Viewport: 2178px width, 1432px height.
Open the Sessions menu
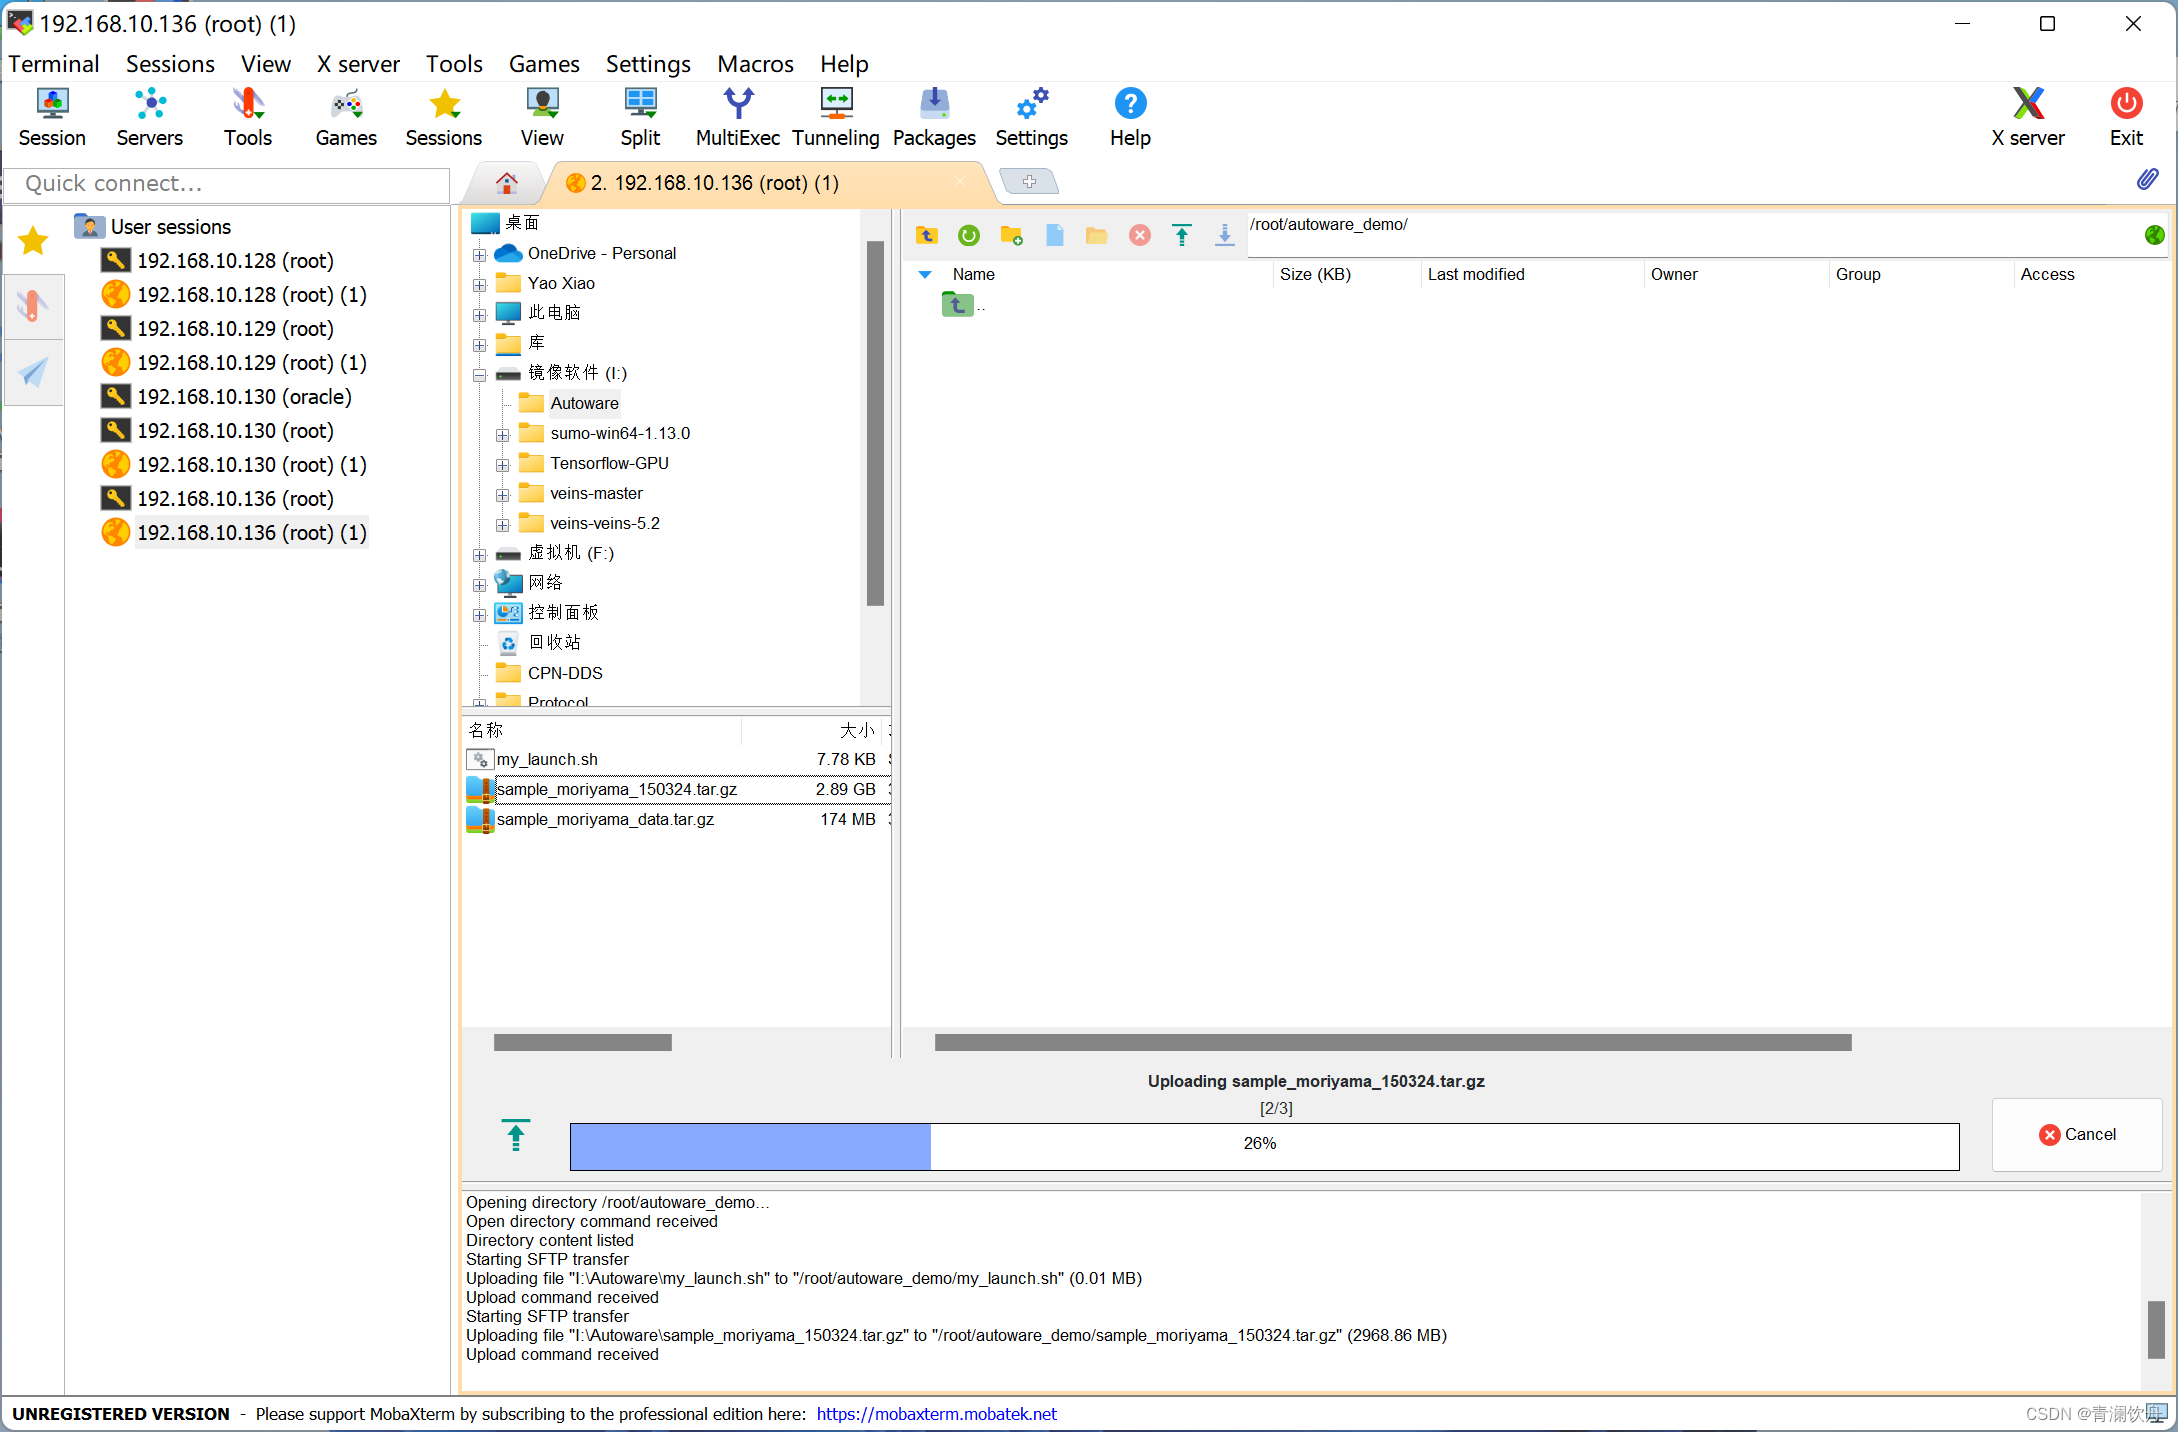170,64
